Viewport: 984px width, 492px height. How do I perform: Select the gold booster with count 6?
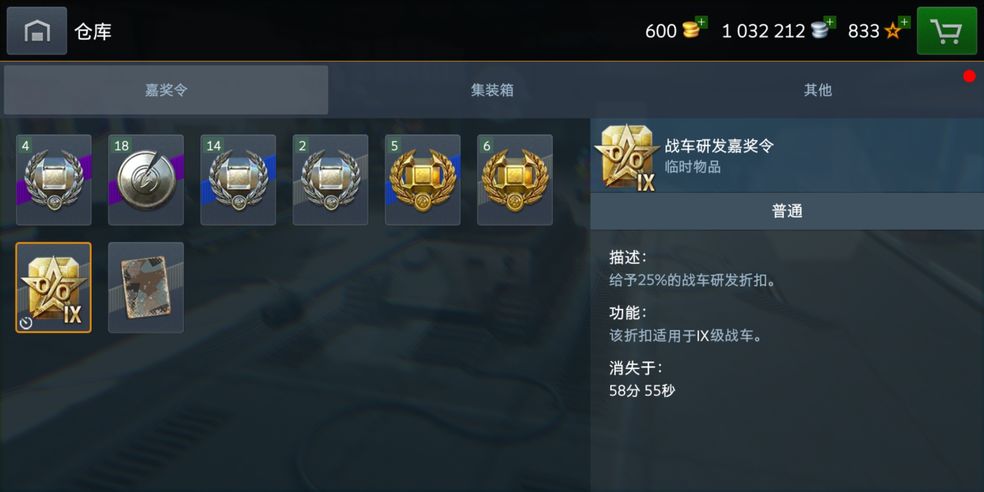pyautogui.click(x=515, y=179)
